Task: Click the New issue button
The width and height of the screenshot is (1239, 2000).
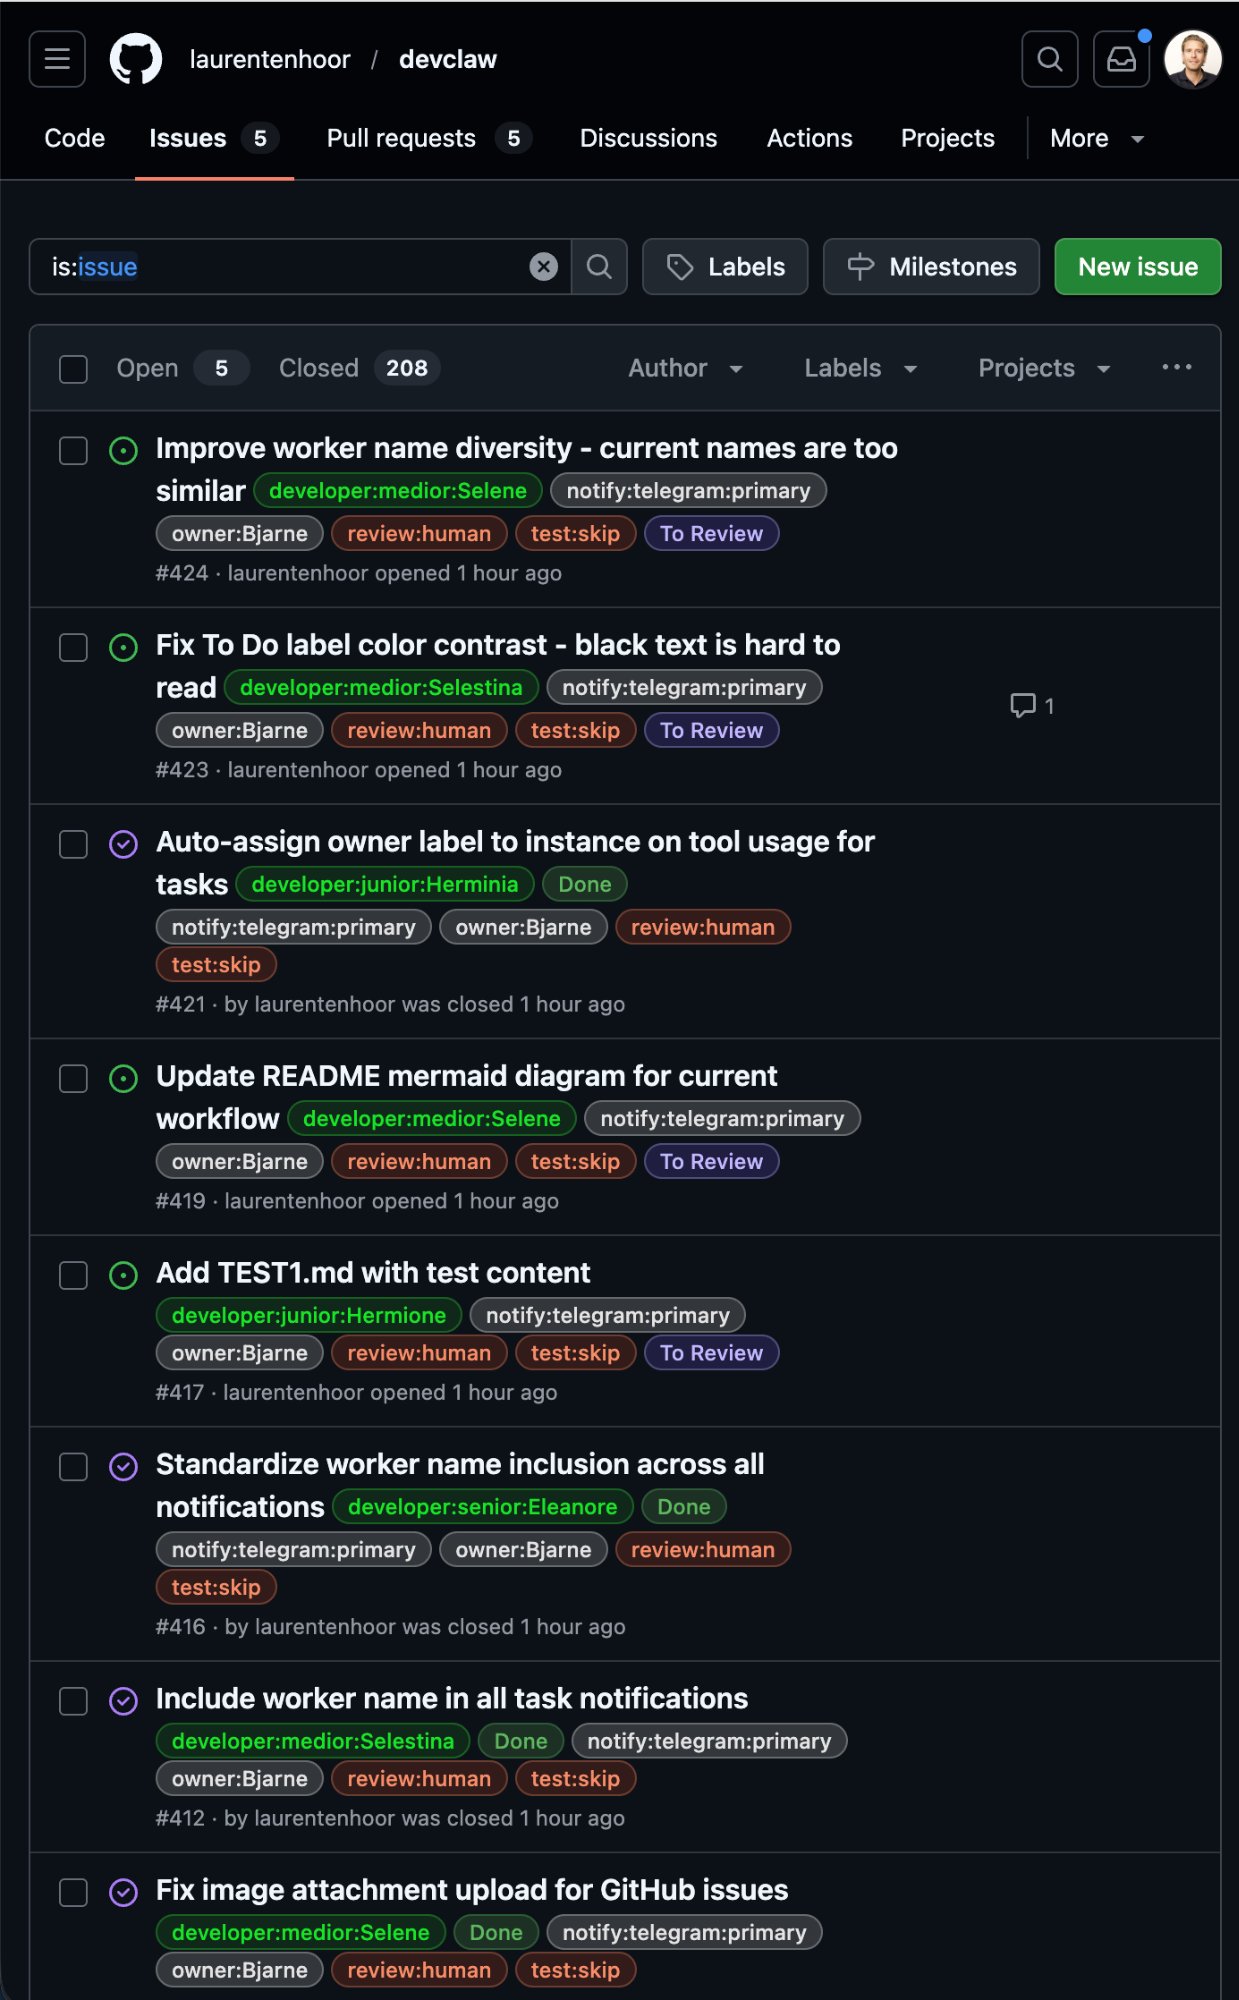Action: tap(1136, 266)
